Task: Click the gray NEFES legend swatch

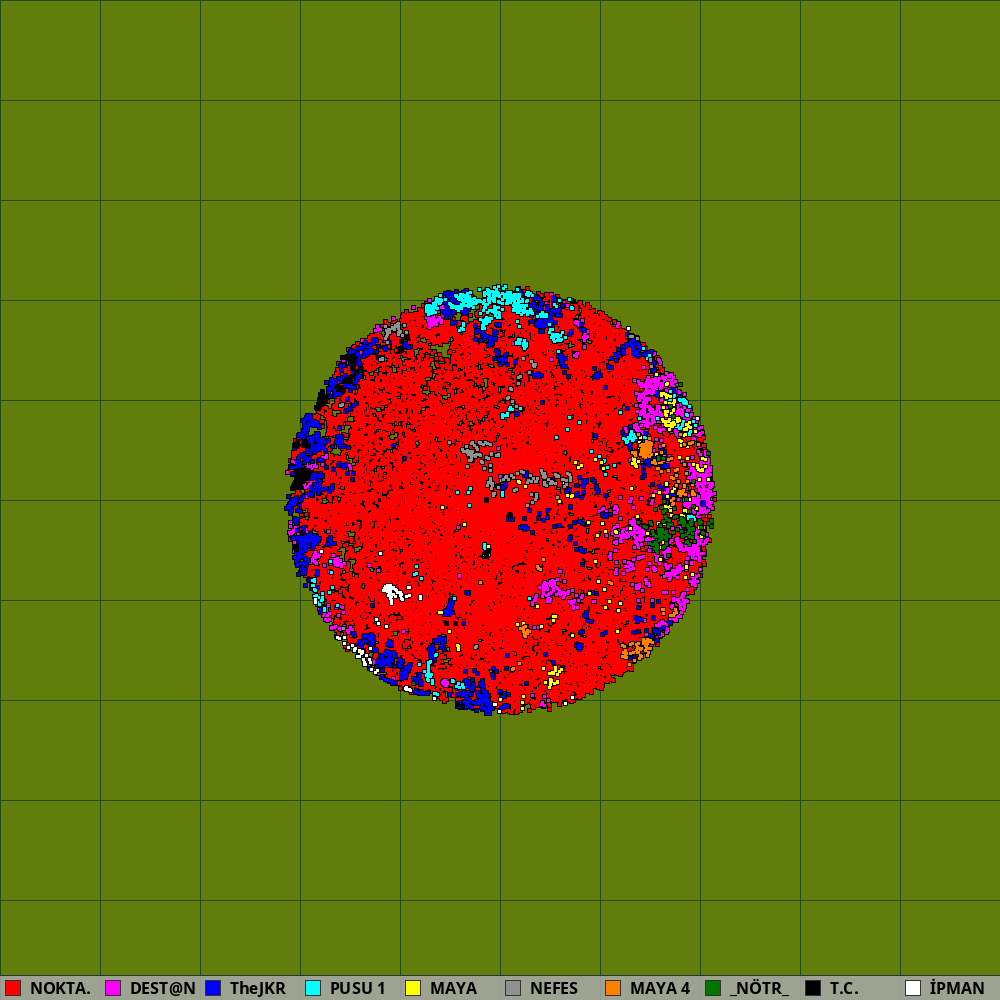Action: click(x=513, y=988)
